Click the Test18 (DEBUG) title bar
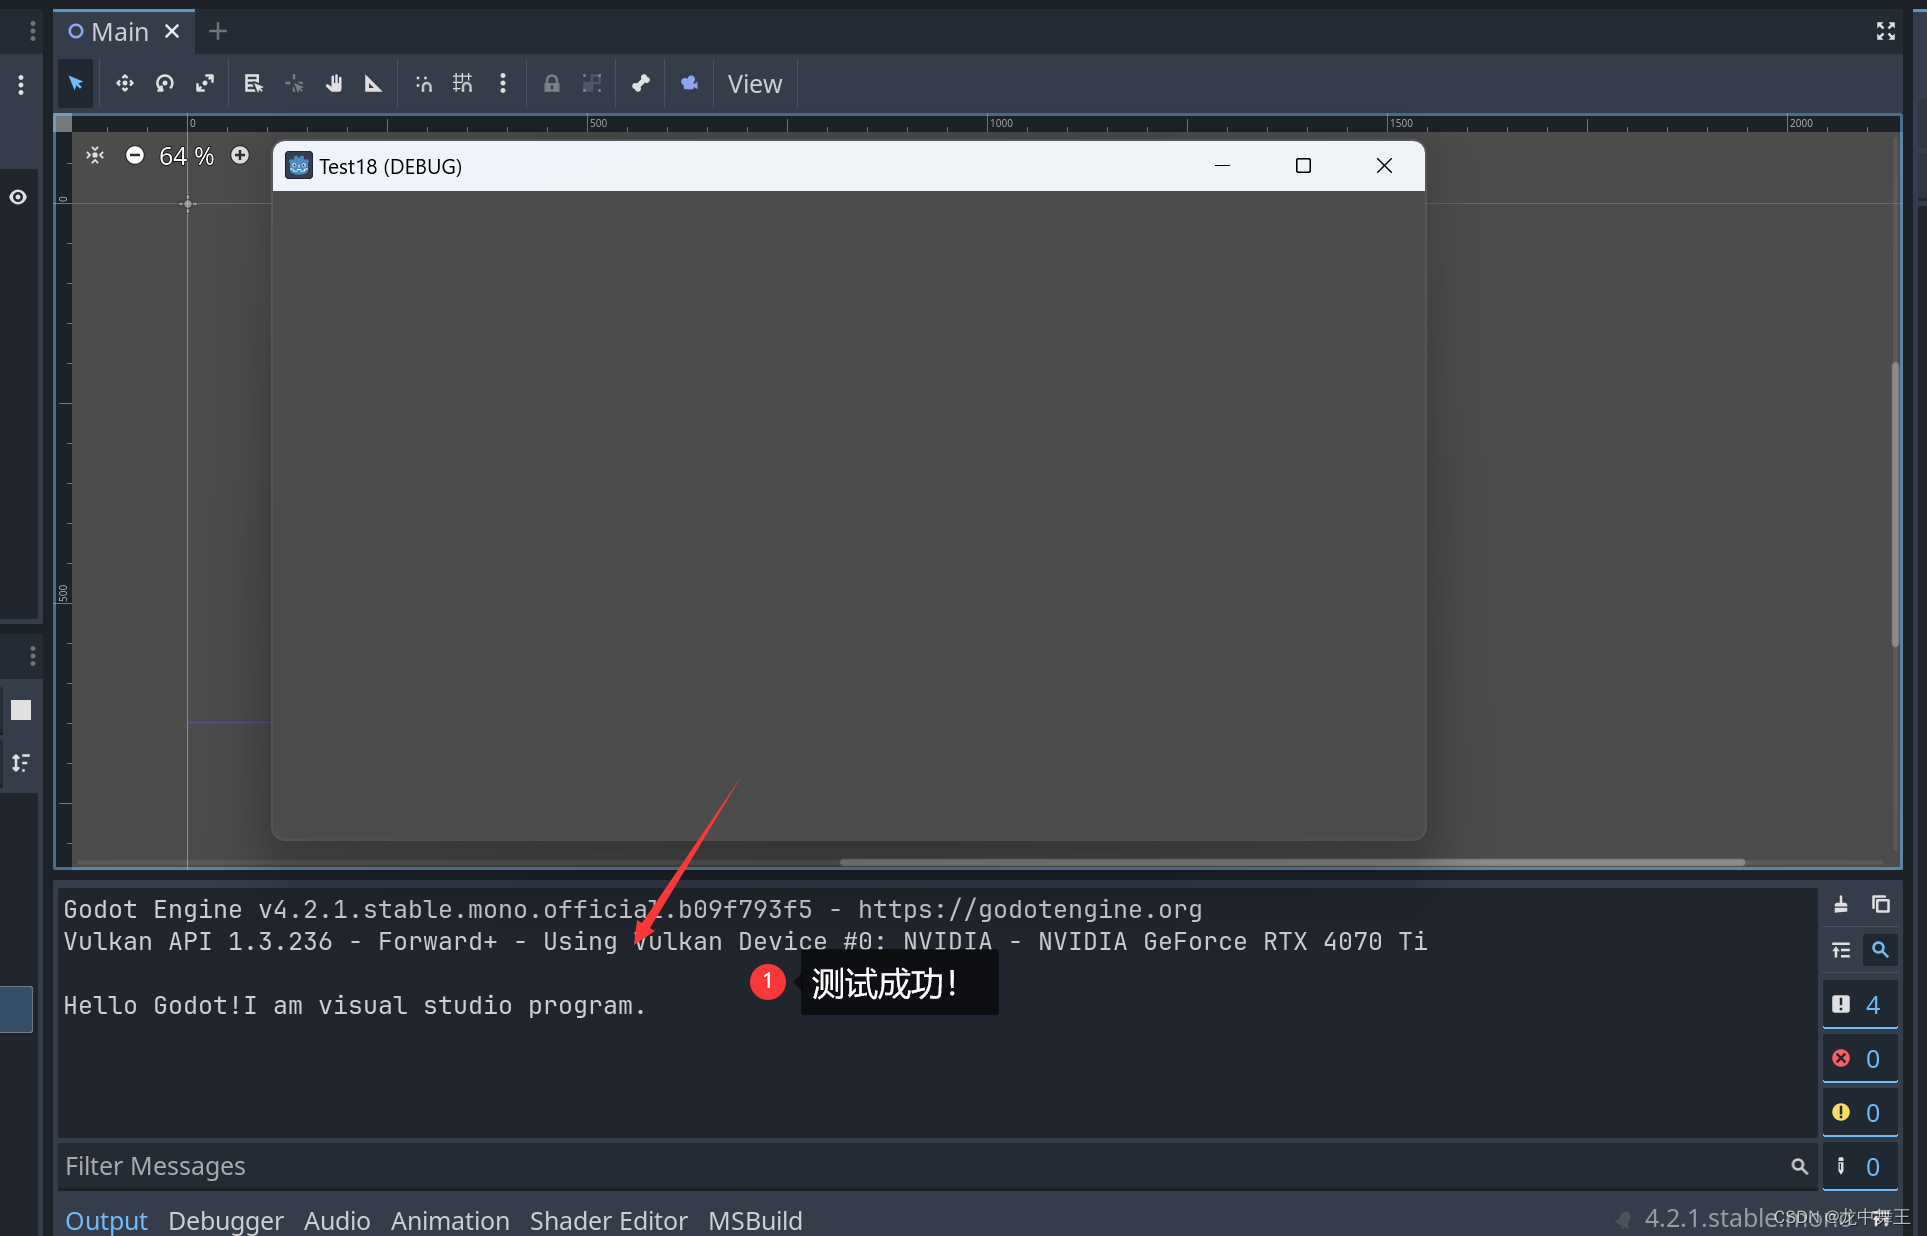The image size is (1927, 1236). (848, 166)
